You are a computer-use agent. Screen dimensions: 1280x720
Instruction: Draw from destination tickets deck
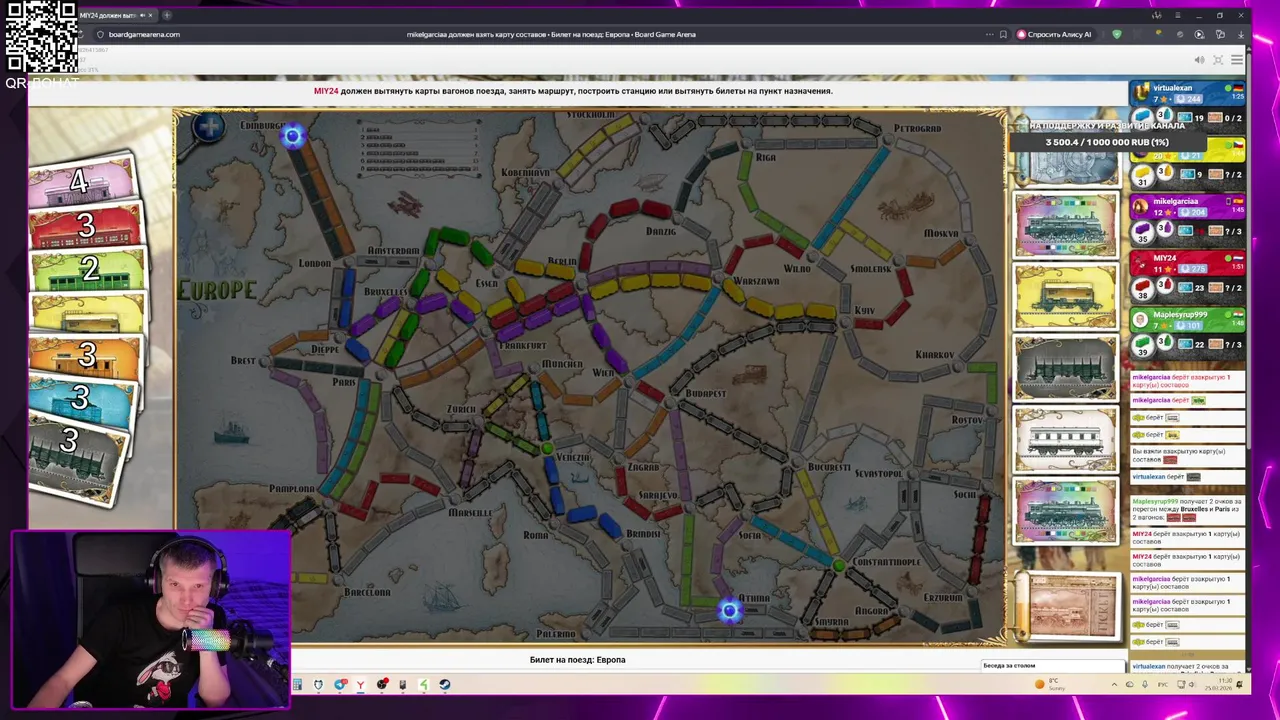(1070, 606)
